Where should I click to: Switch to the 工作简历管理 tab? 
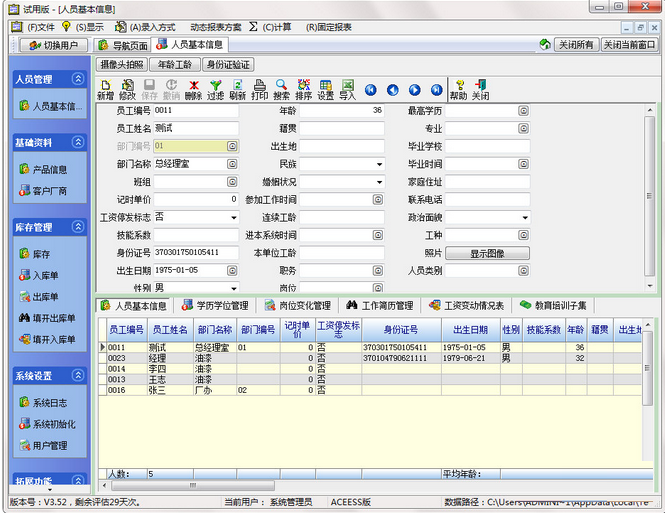(x=380, y=305)
